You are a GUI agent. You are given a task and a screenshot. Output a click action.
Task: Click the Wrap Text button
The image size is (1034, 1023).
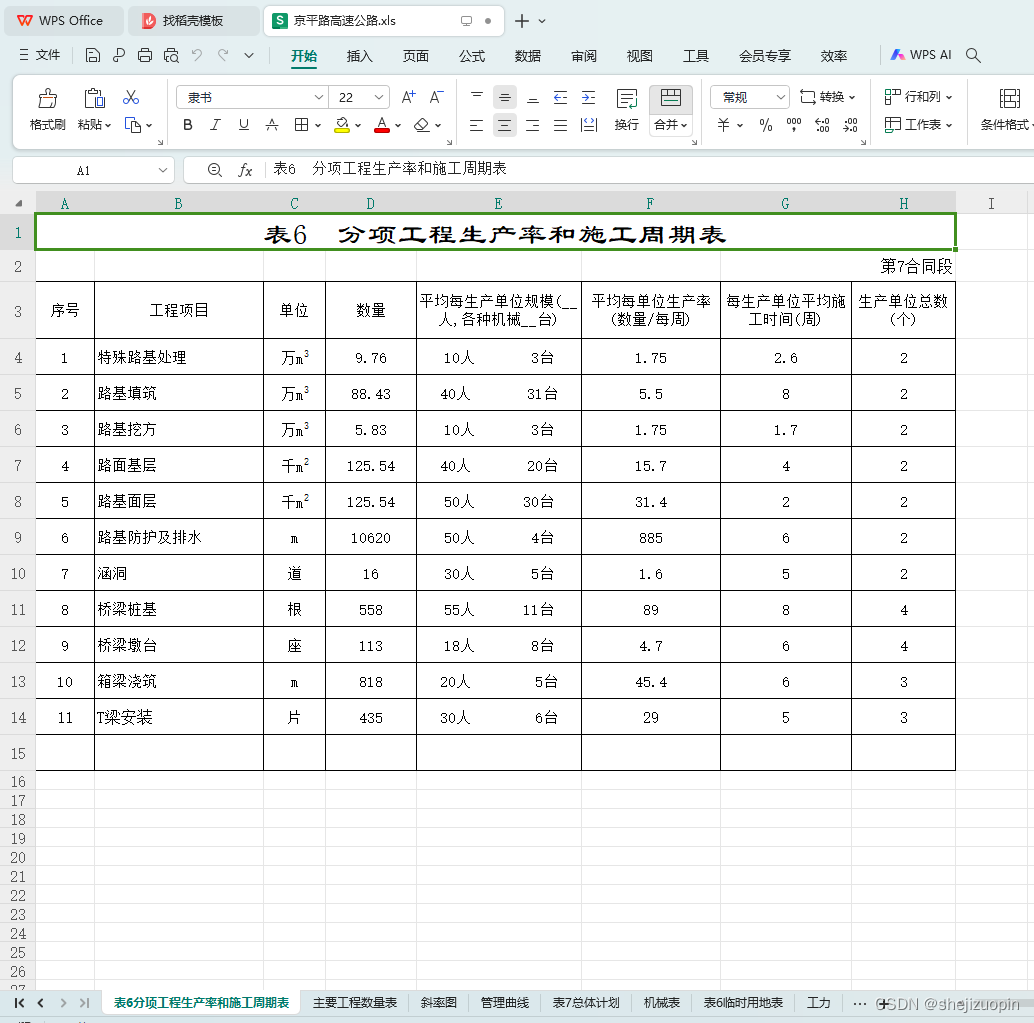pos(626,109)
